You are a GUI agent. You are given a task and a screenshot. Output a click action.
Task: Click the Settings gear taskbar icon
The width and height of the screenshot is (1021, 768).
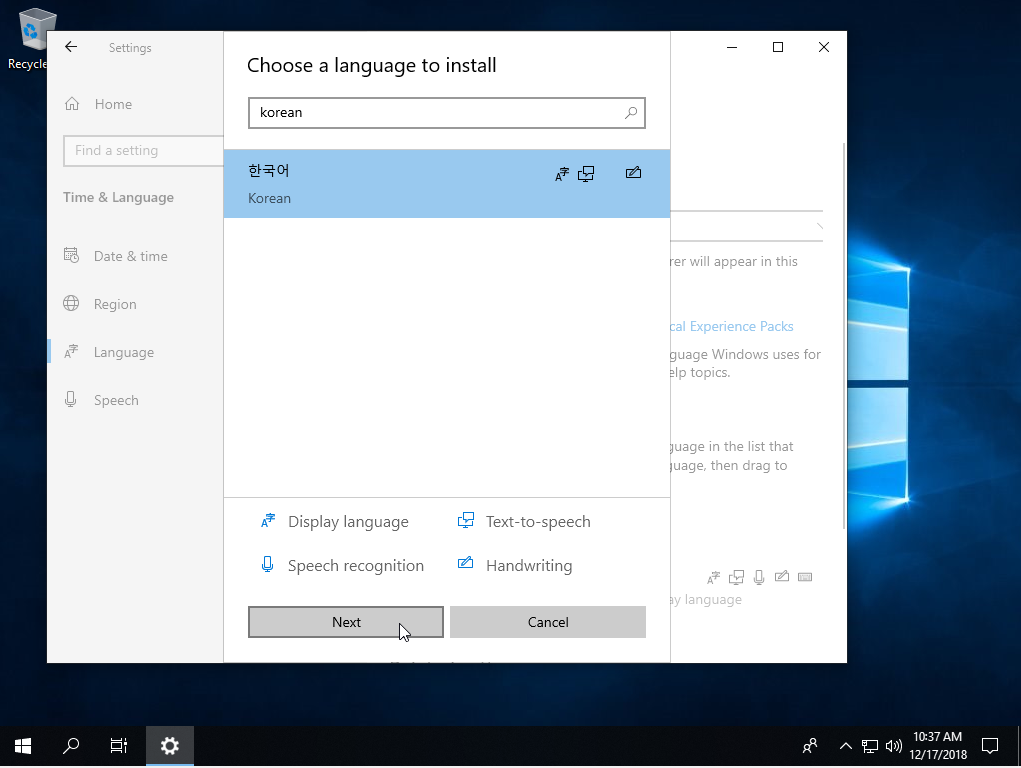tap(169, 746)
